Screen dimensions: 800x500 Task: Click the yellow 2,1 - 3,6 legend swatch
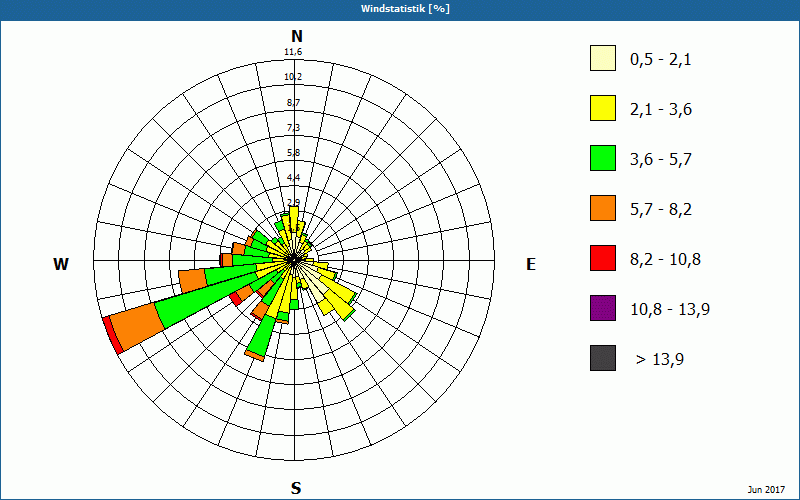click(x=603, y=108)
